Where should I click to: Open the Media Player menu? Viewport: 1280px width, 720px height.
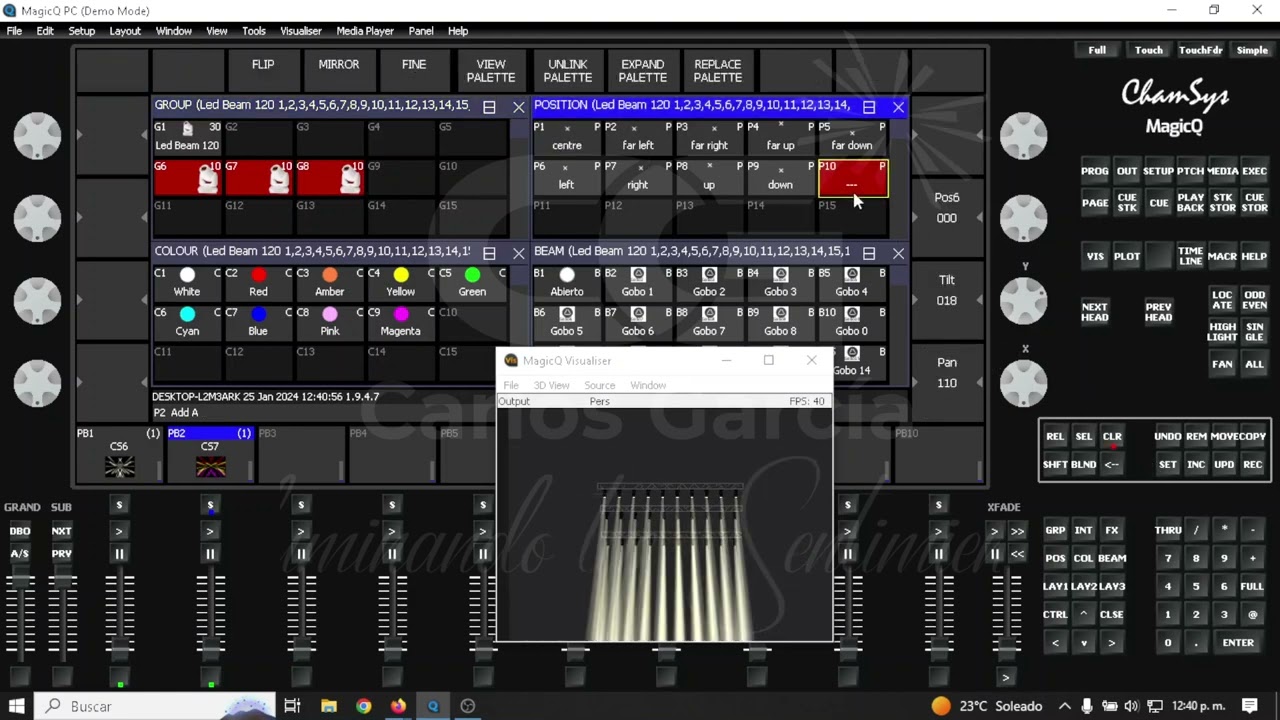tap(365, 31)
